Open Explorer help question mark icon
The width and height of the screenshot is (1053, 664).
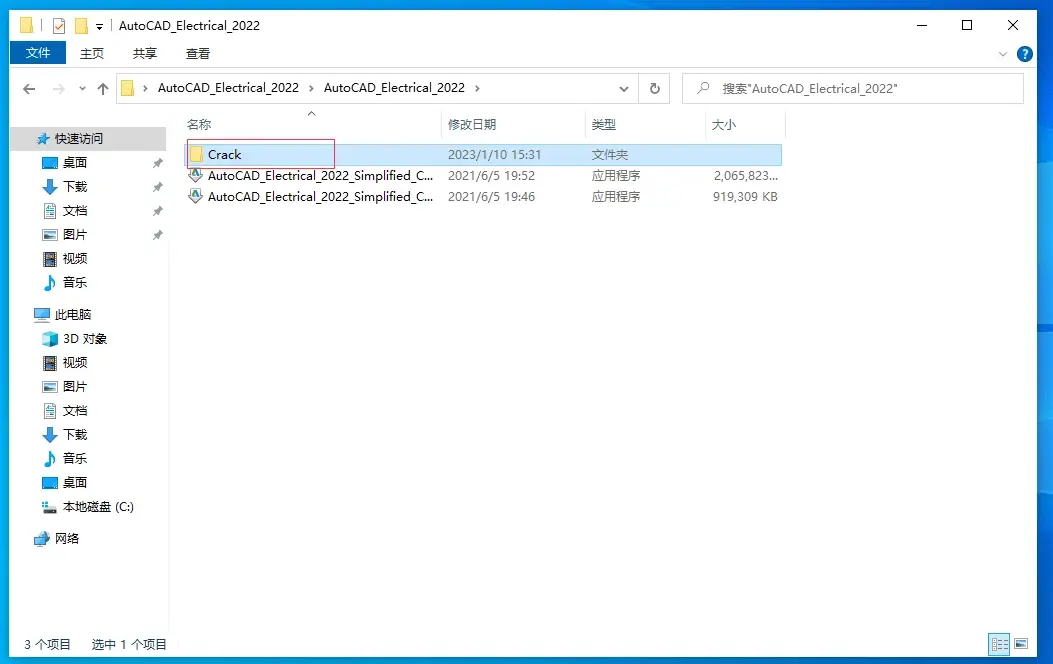click(x=1025, y=54)
